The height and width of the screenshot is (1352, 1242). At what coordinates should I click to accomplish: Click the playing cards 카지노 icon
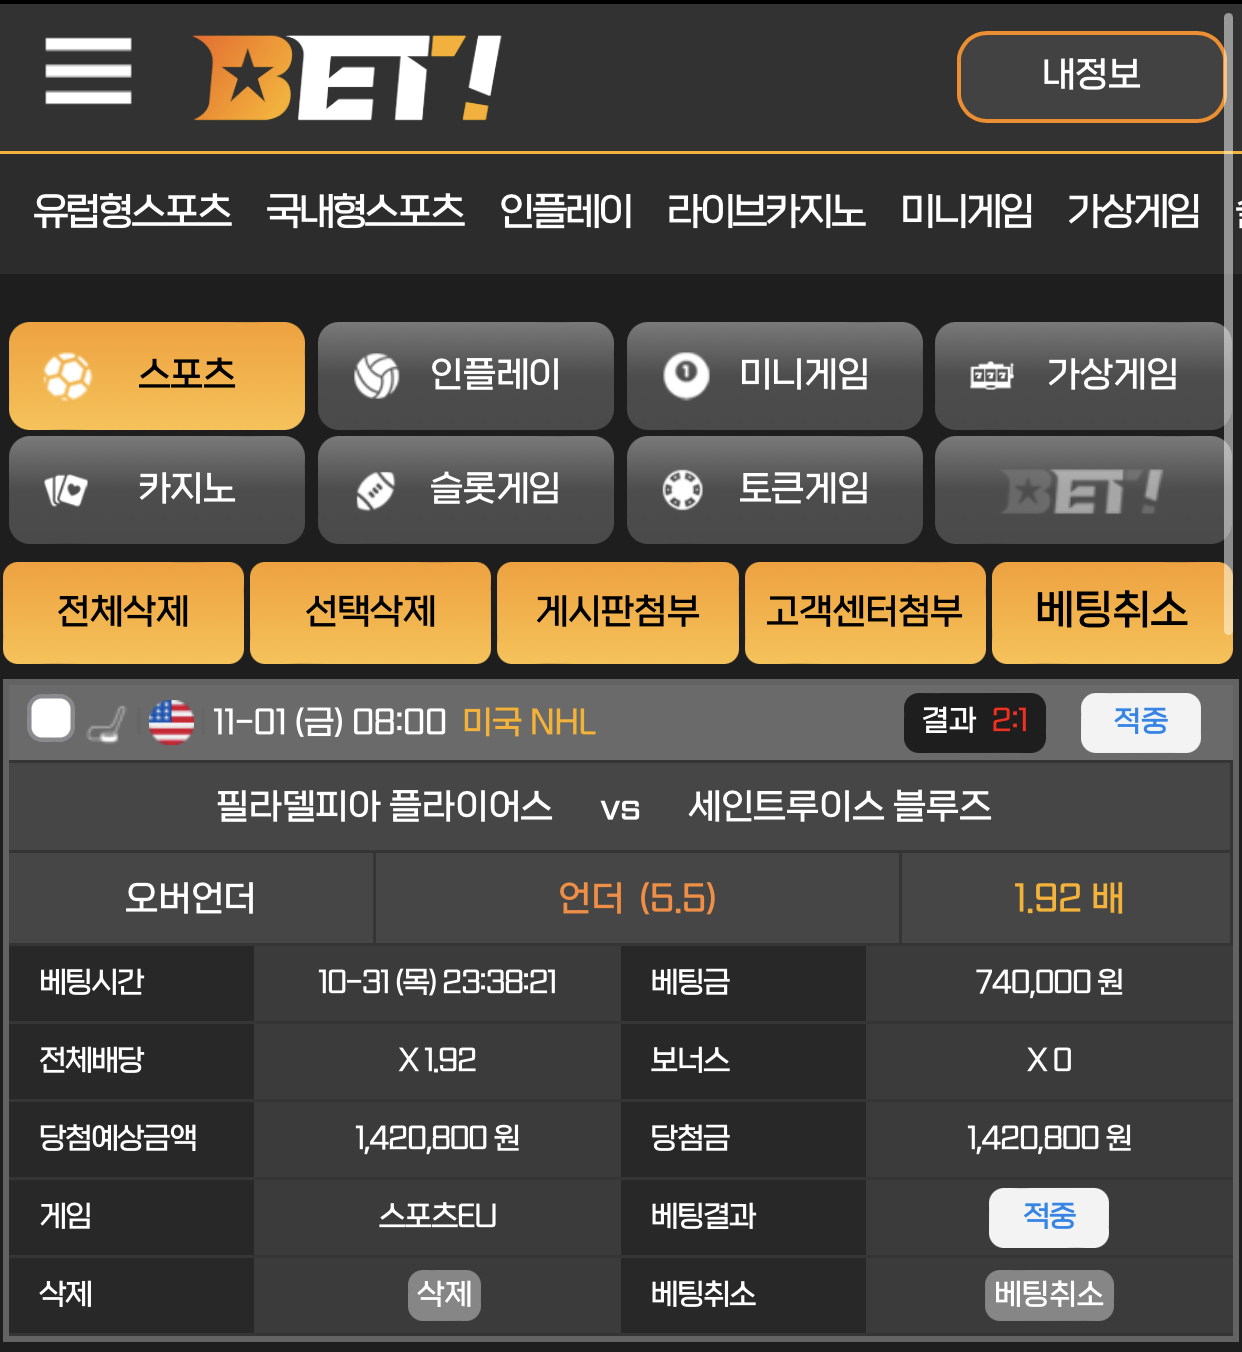tap(66, 490)
